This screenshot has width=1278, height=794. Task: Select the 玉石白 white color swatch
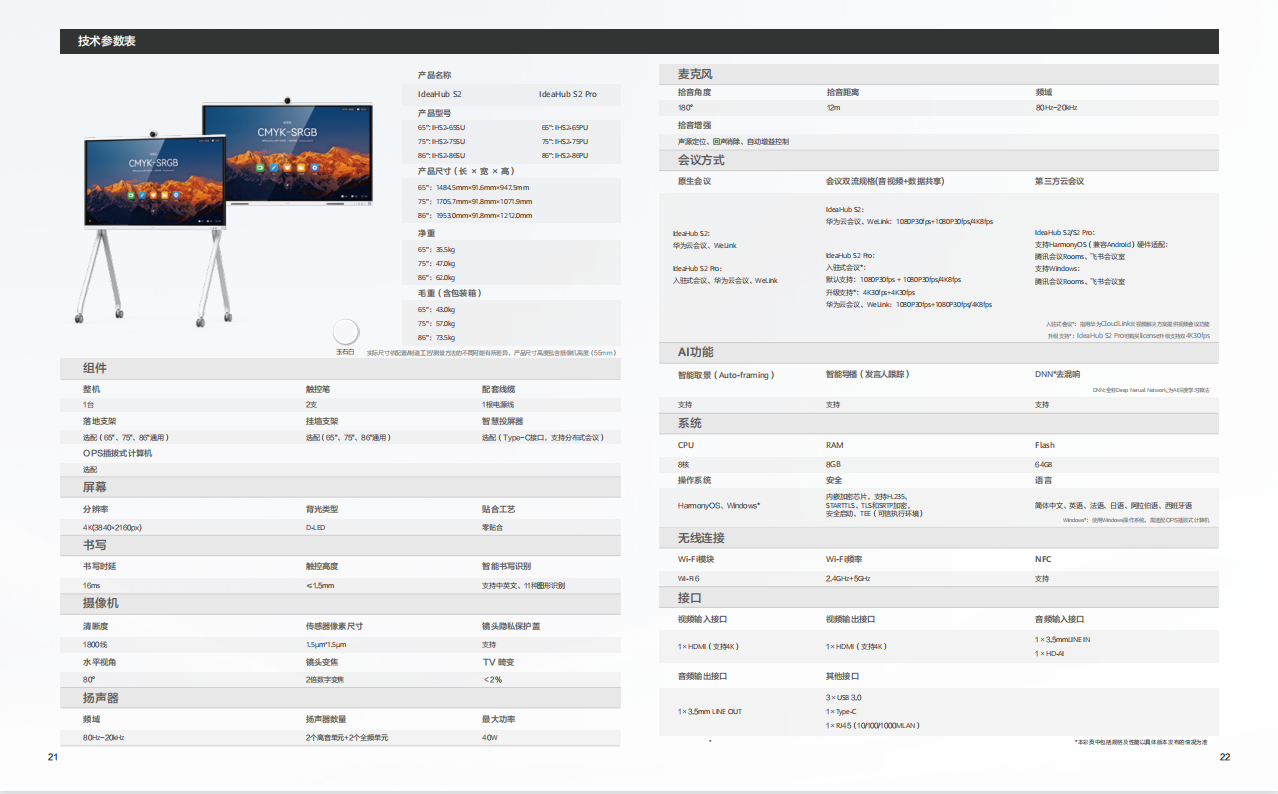(x=345, y=332)
